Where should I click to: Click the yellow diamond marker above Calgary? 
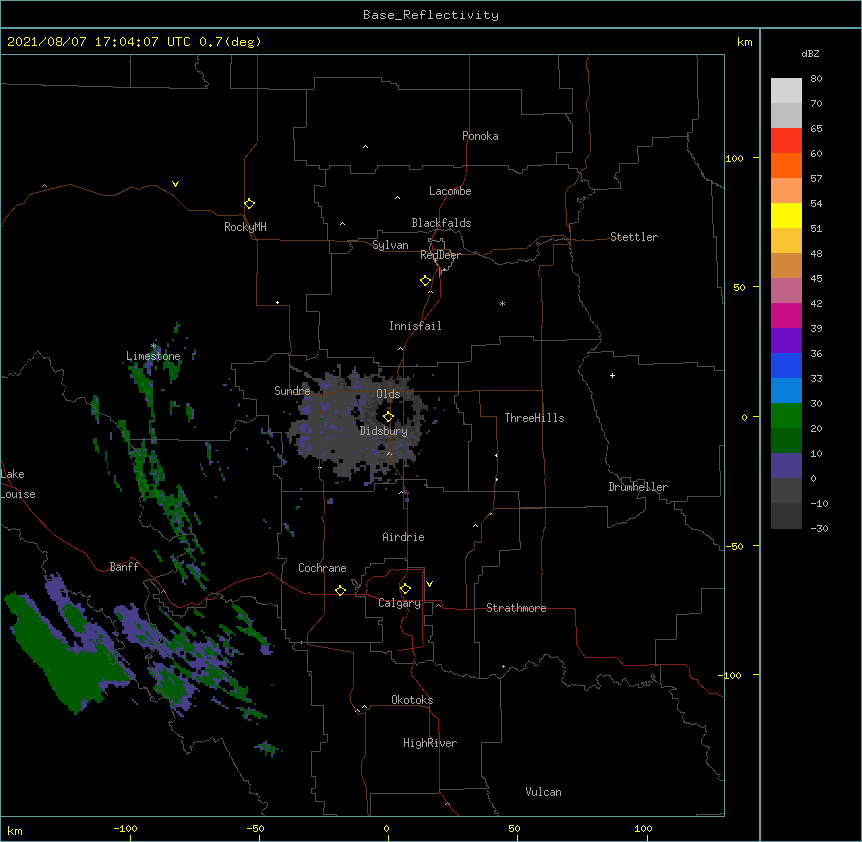point(405,589)
